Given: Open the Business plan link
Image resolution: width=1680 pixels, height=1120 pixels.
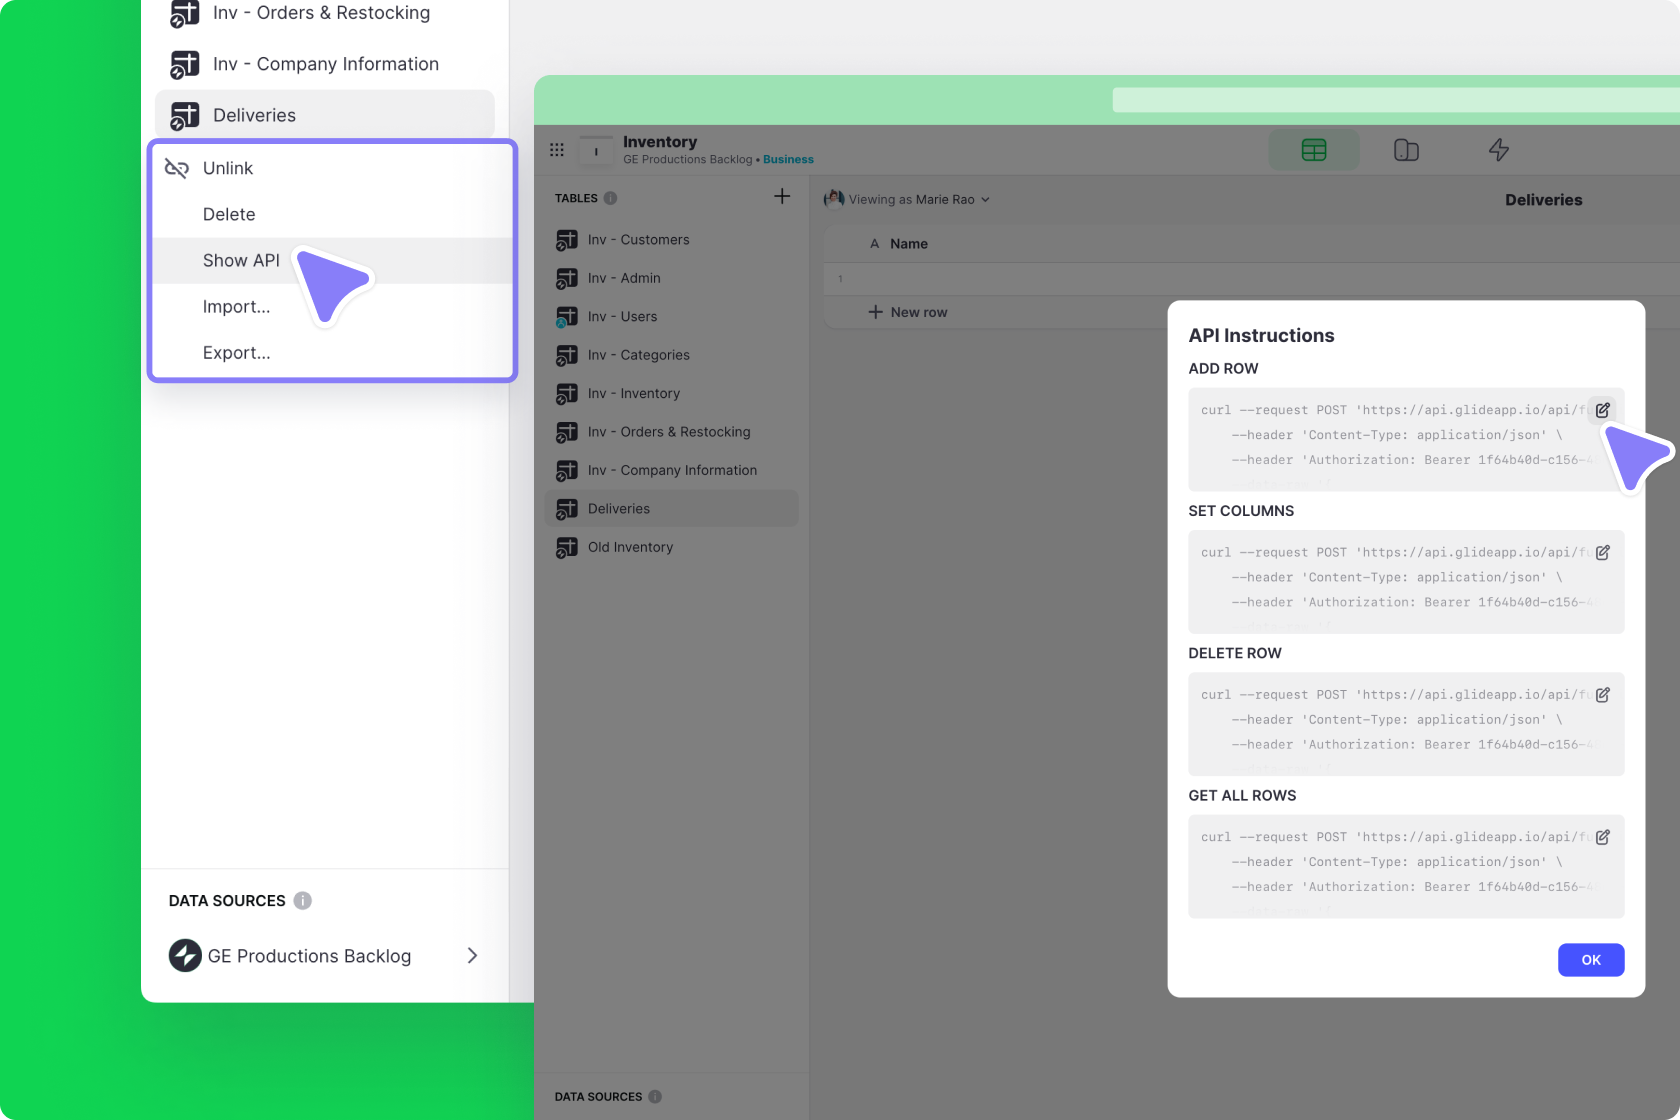Looking at the screenshot, I should [788, 160].
